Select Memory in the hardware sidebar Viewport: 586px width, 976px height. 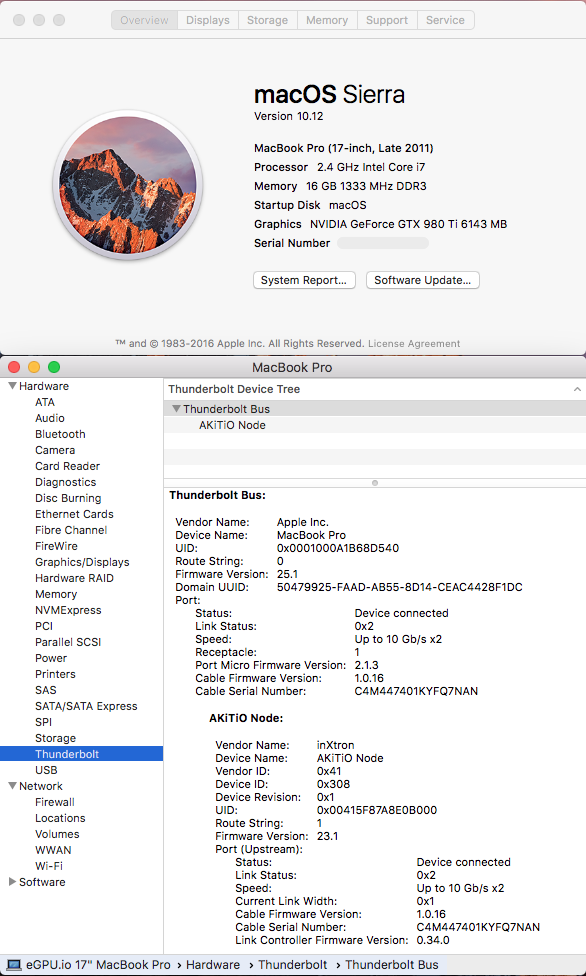56,594
